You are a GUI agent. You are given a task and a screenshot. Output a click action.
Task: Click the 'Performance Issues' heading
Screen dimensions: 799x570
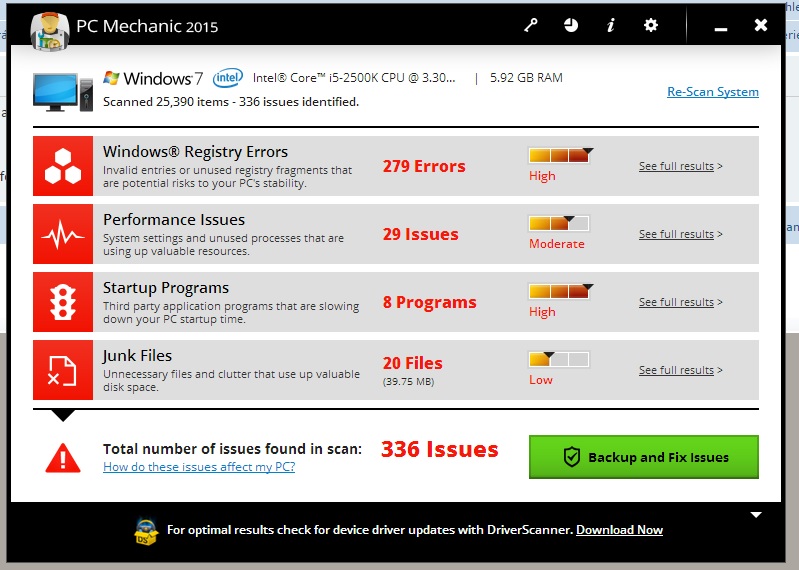[x=174, y=220]
